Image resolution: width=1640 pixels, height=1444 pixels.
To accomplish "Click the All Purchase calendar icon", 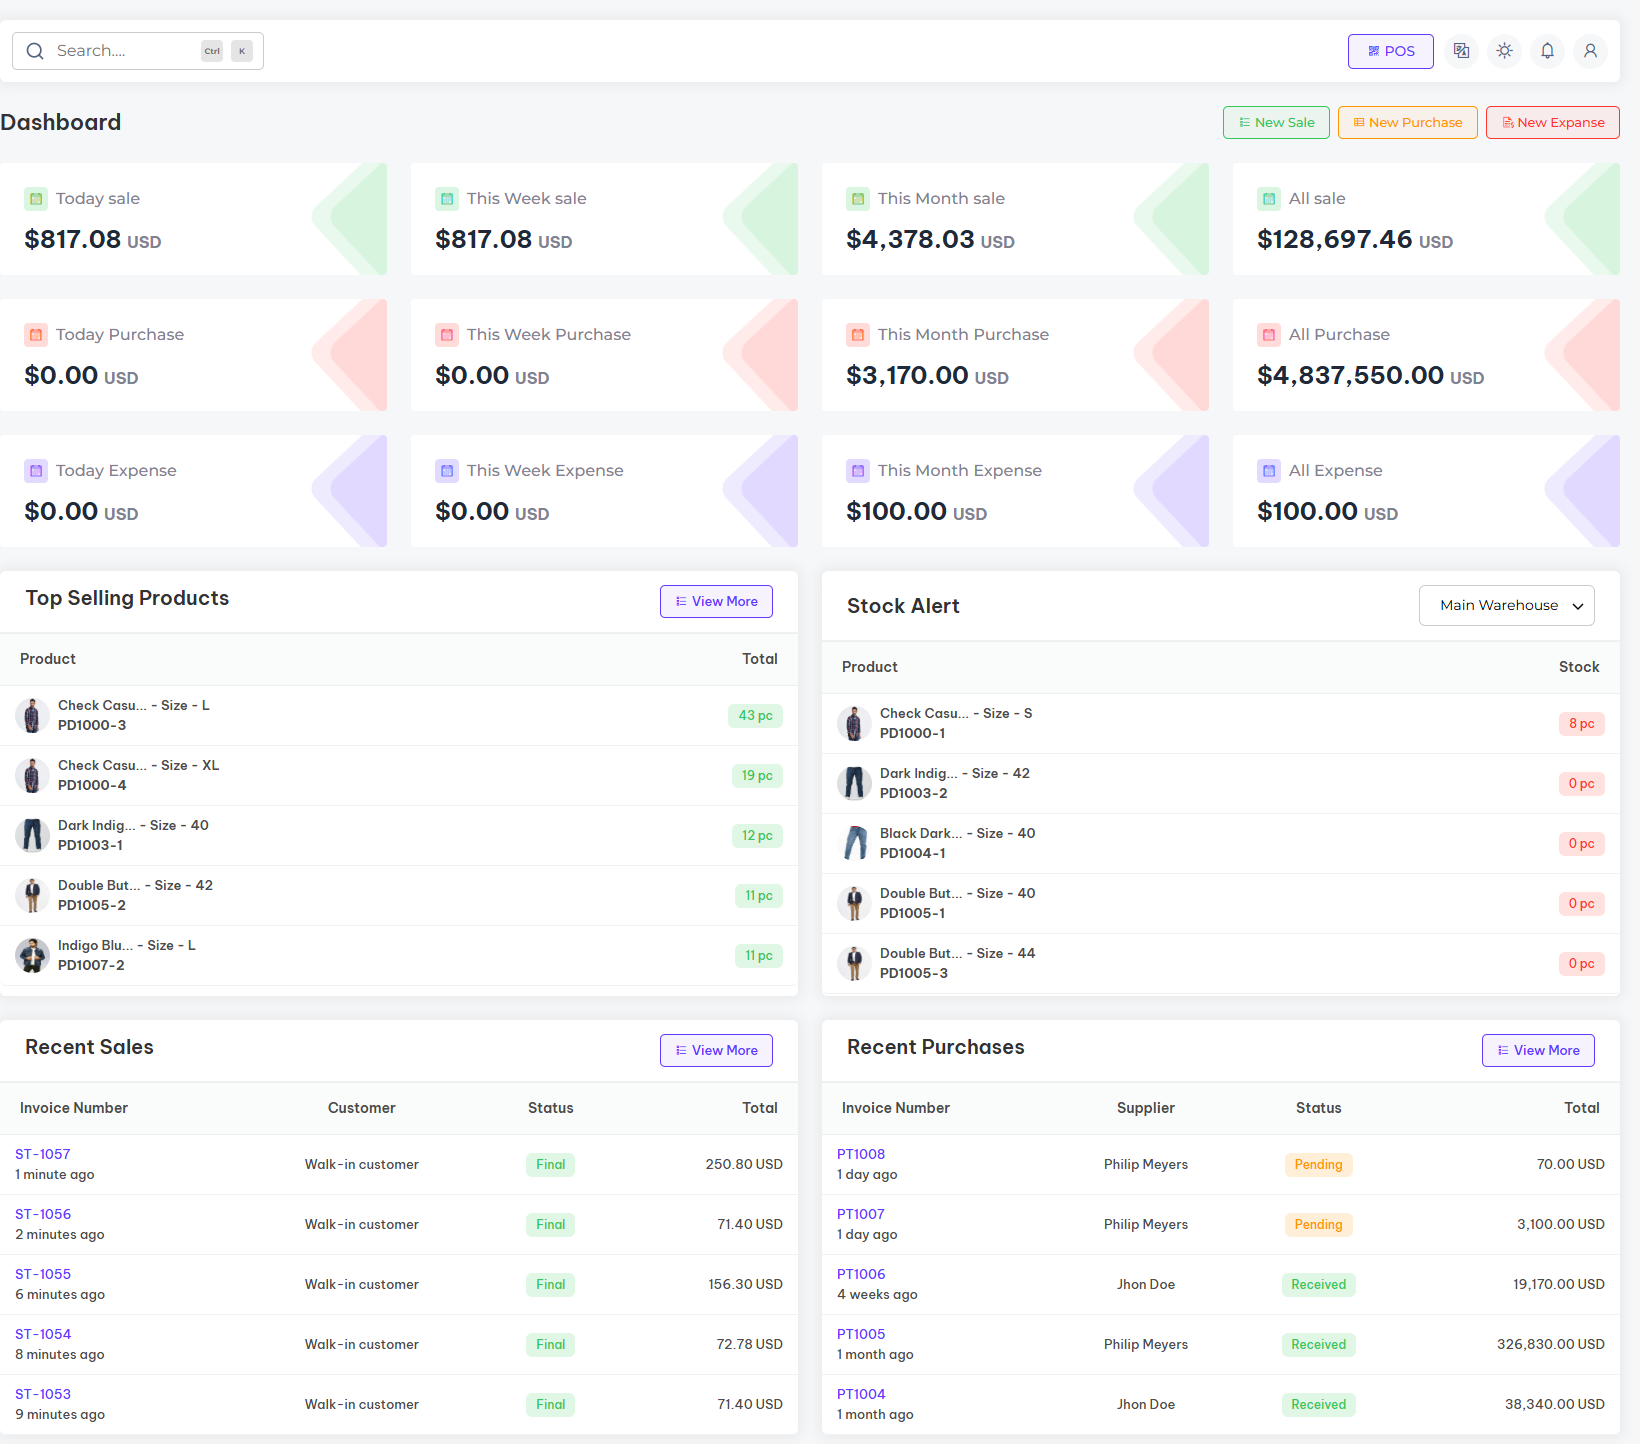I will coord(1269,335).
